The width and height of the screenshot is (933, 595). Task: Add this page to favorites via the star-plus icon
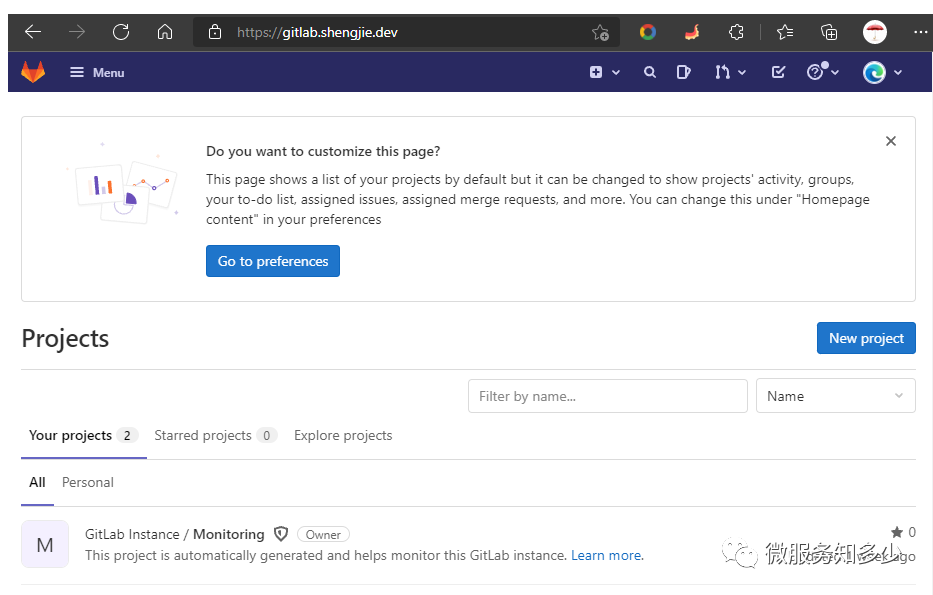click(x=600, y=32)
